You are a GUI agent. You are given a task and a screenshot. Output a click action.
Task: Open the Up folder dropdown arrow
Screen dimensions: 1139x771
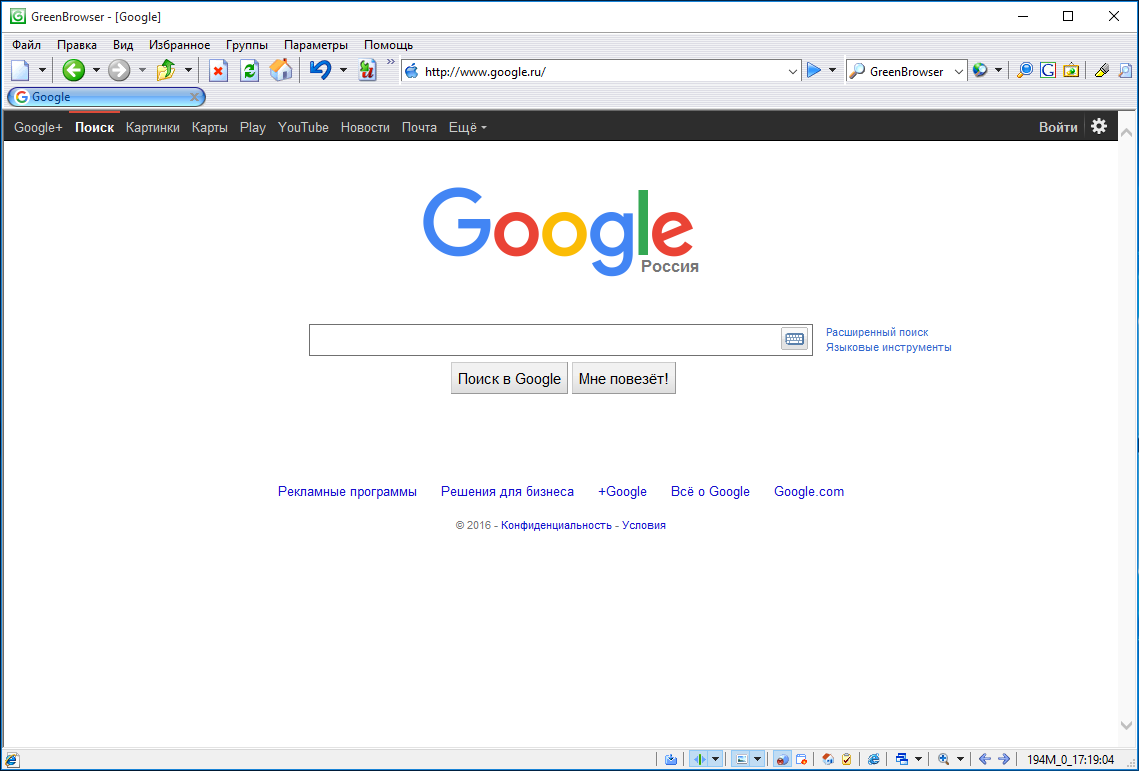point(188,70)
